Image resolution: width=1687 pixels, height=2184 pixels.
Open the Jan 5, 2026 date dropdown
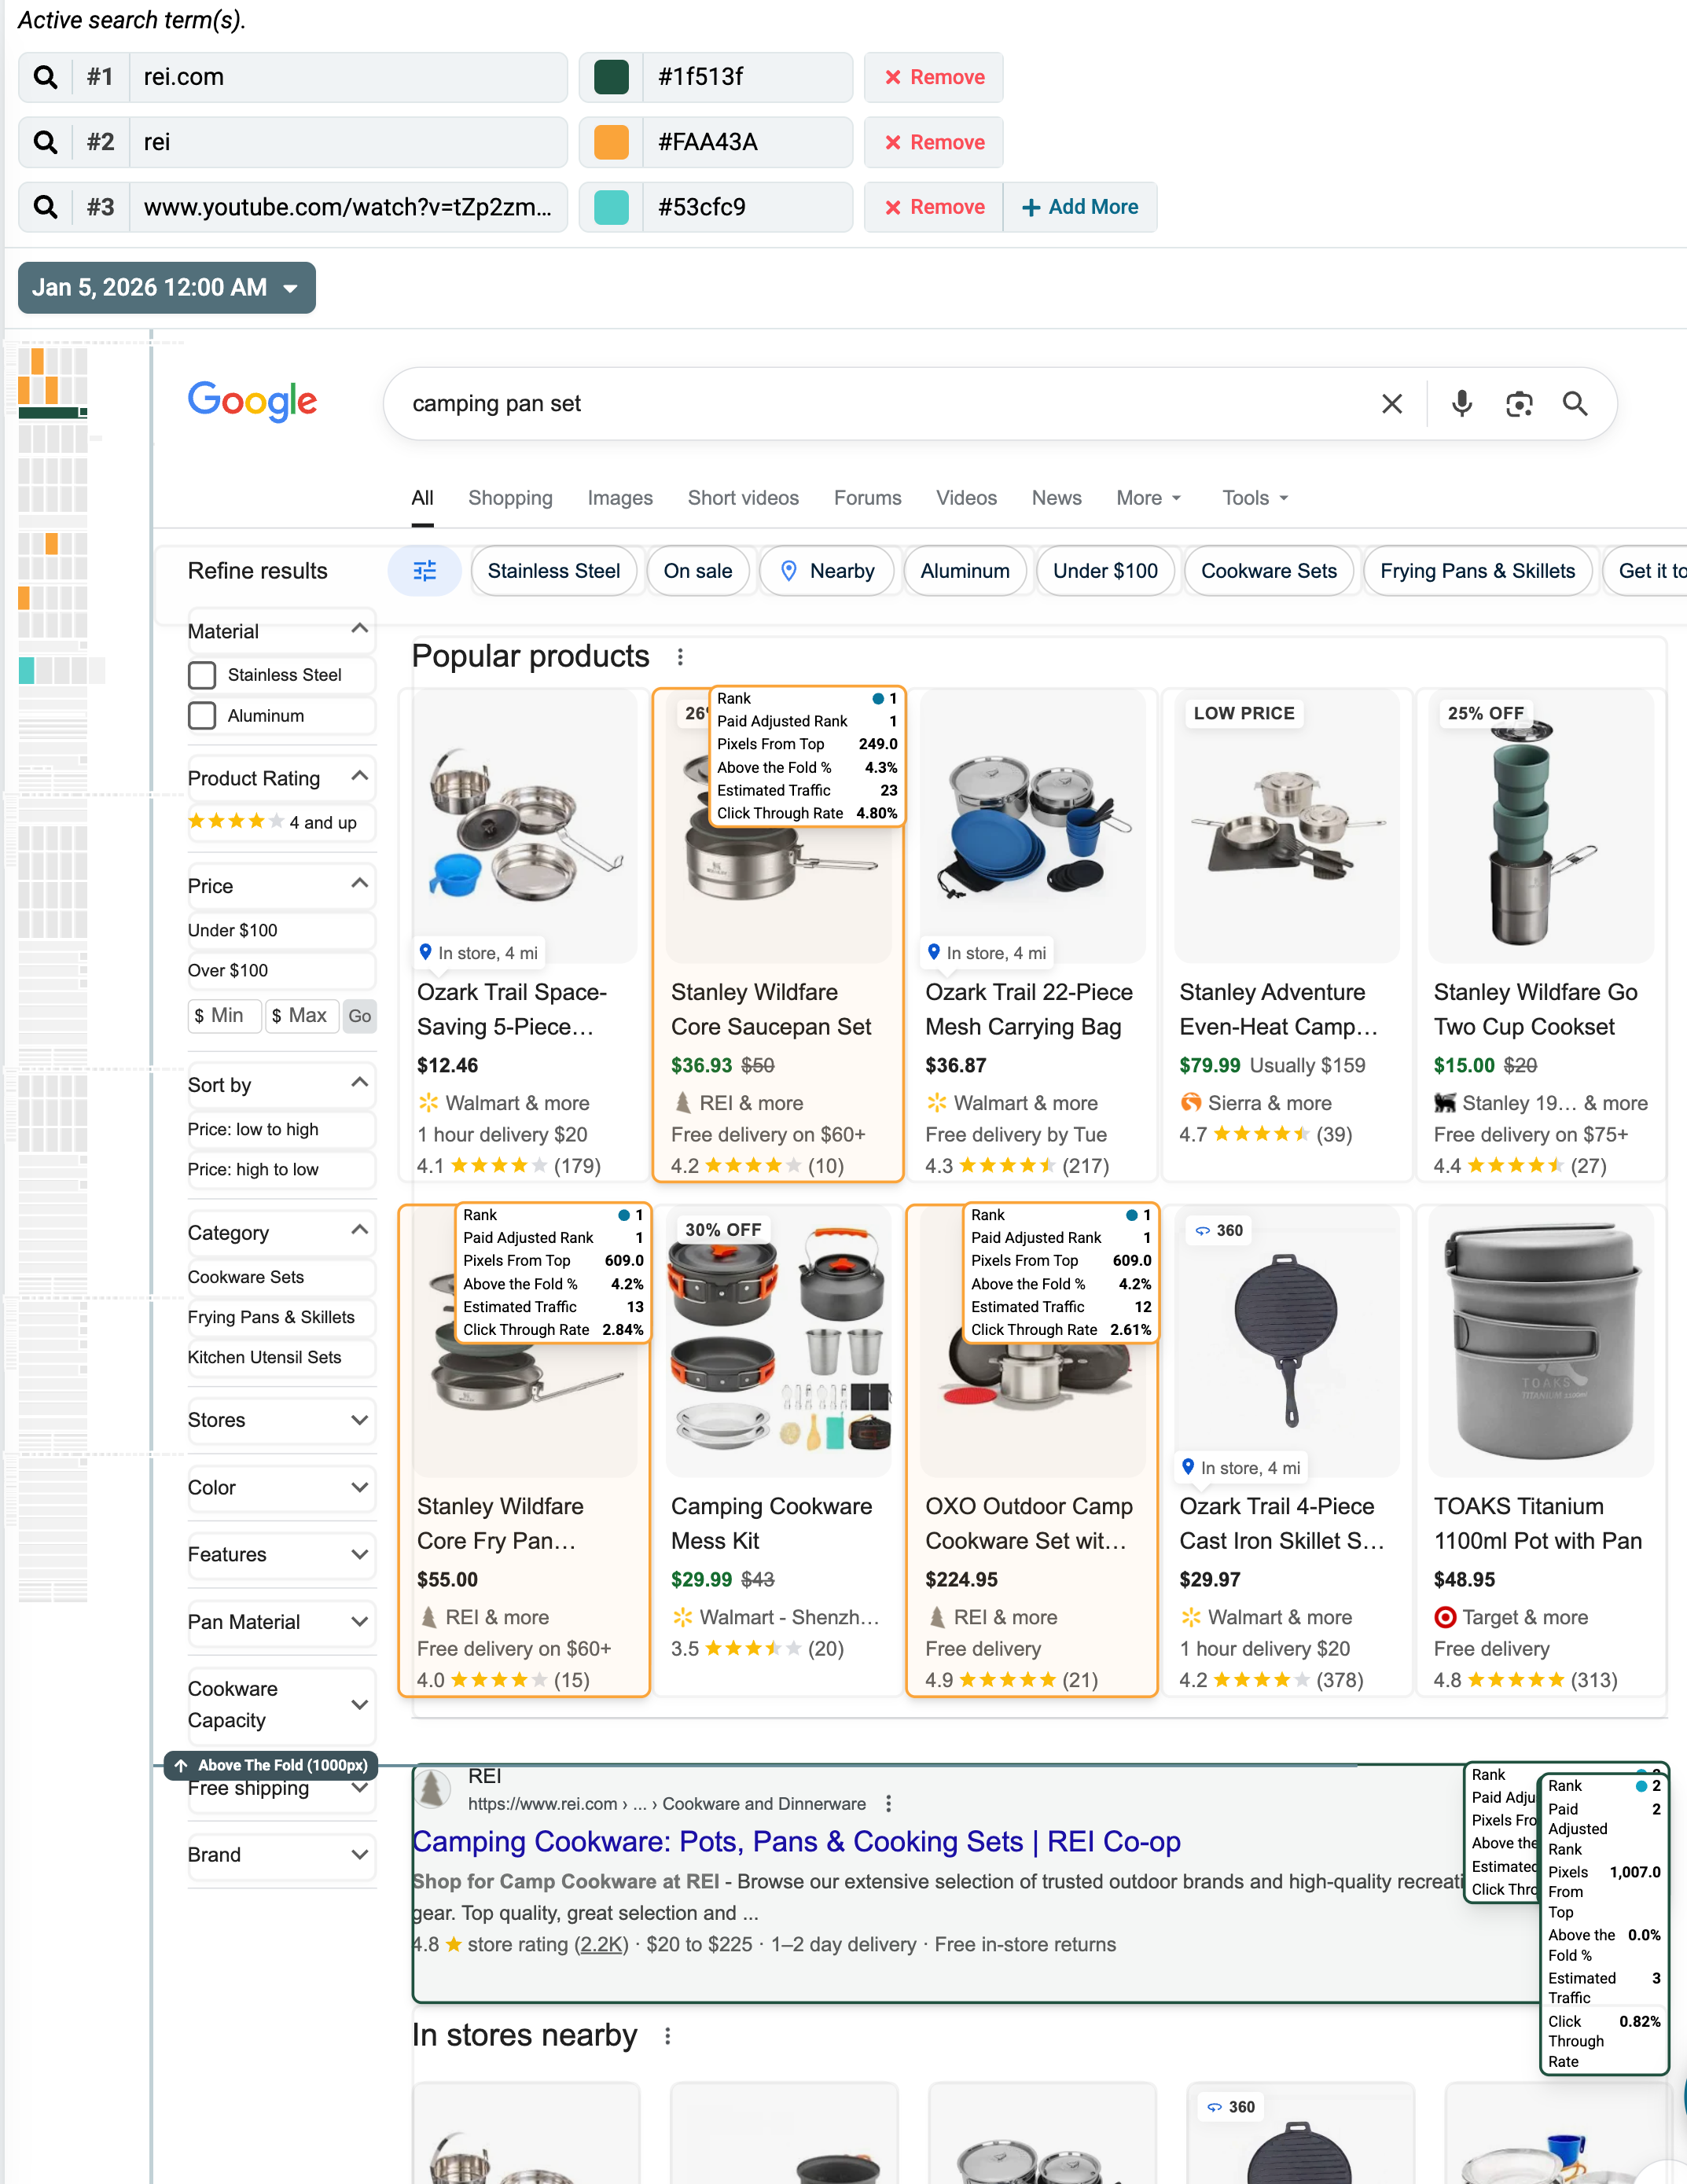pyautogui.click(x=167, y=288)
